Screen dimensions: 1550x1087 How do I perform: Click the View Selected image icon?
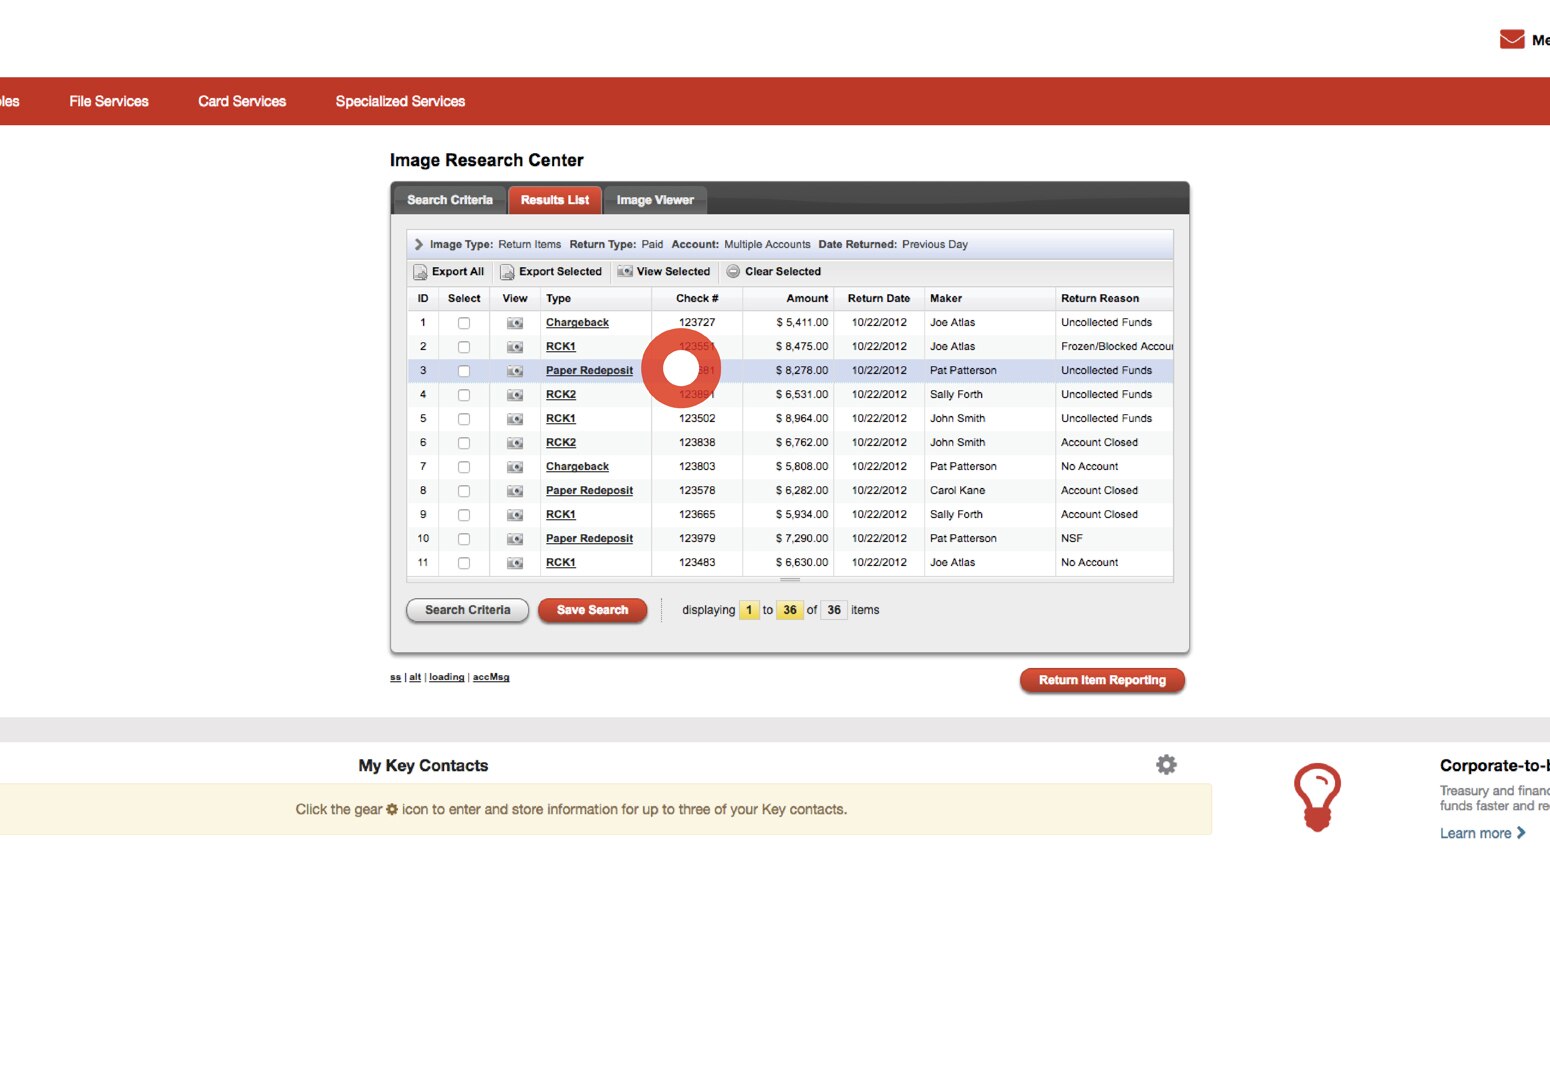tap(624, 271)
